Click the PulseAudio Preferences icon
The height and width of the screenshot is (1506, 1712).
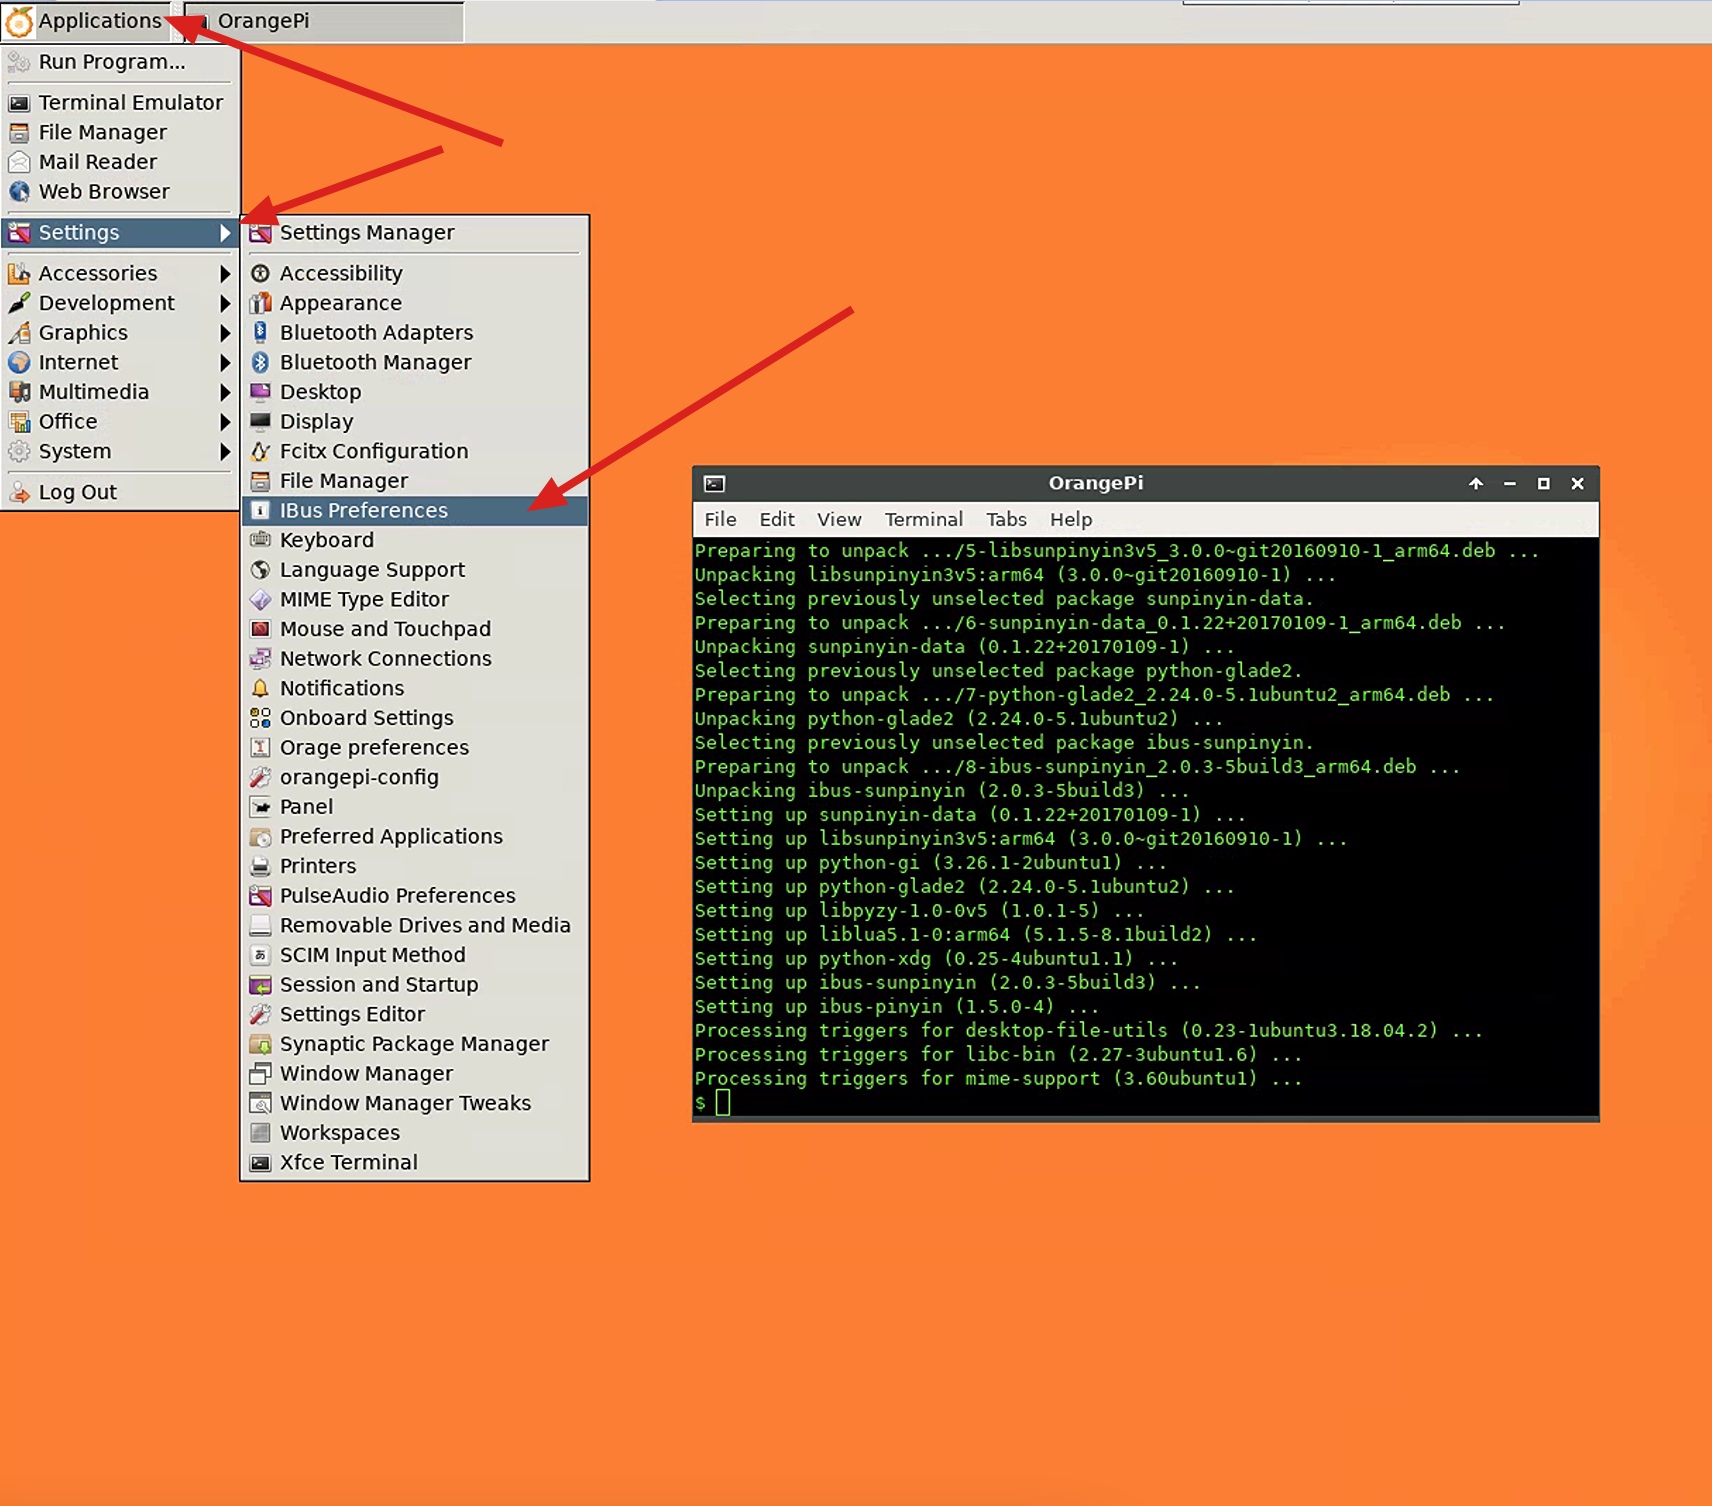click(x=260, y=896)
